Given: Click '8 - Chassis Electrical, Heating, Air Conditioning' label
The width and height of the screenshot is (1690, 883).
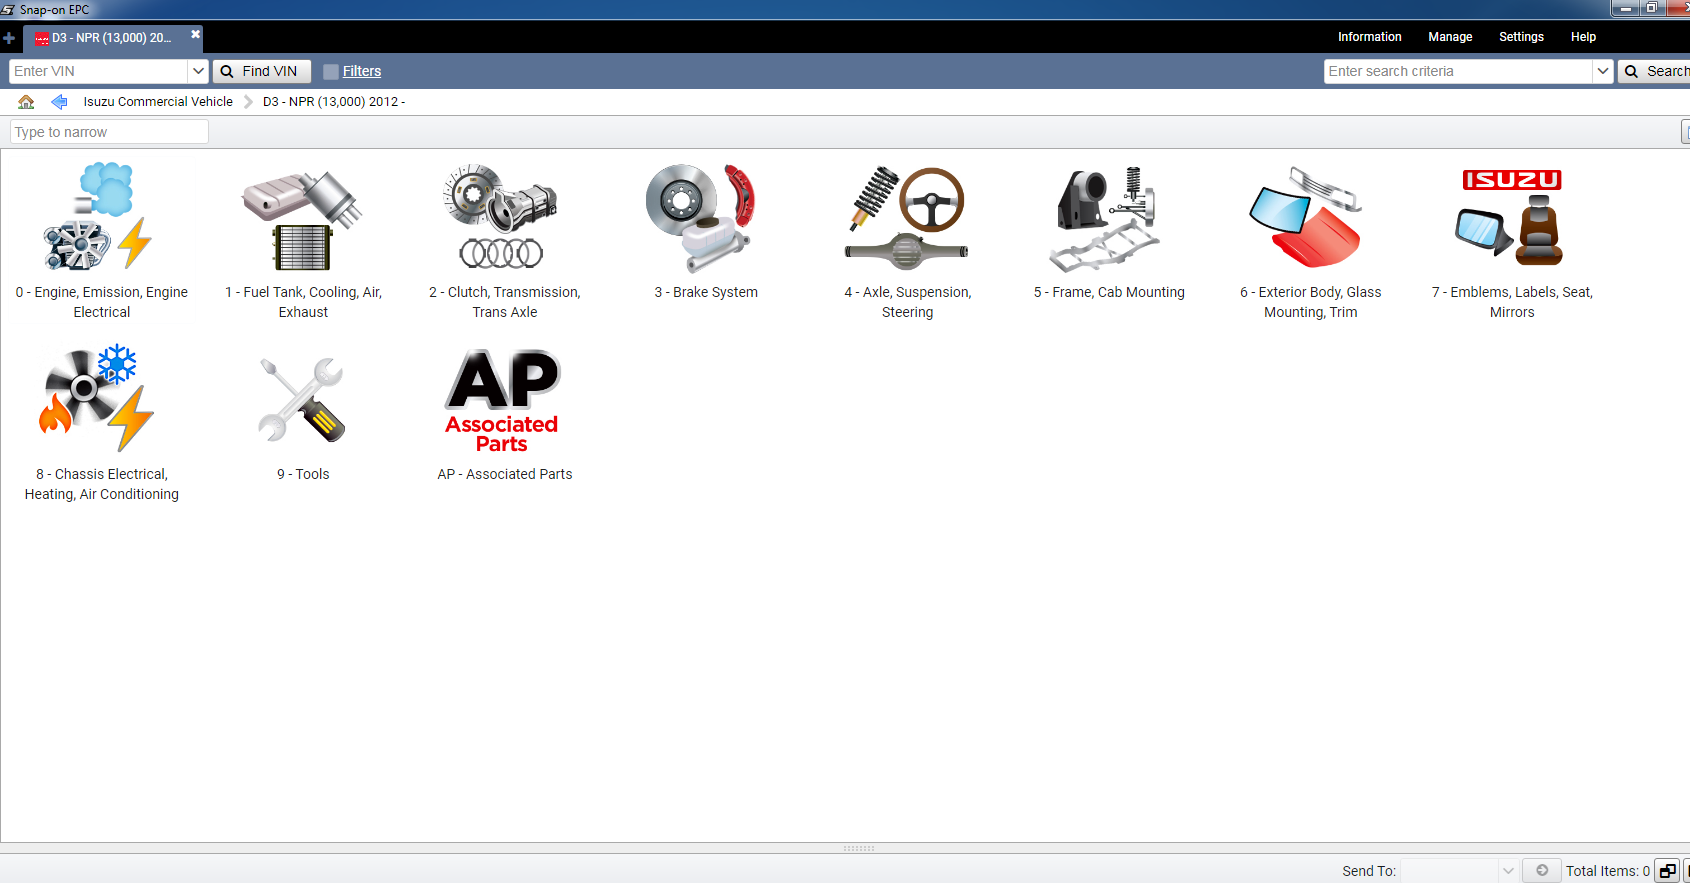Looking at the screenshot, I should 102,484.
